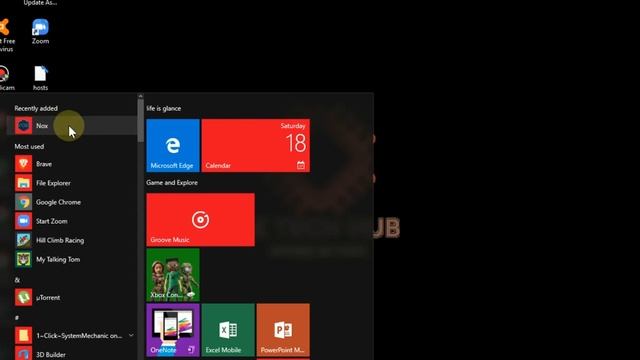
Task: Click the life is glance group title
Action: pyautogui.click(x=164, y=108)
